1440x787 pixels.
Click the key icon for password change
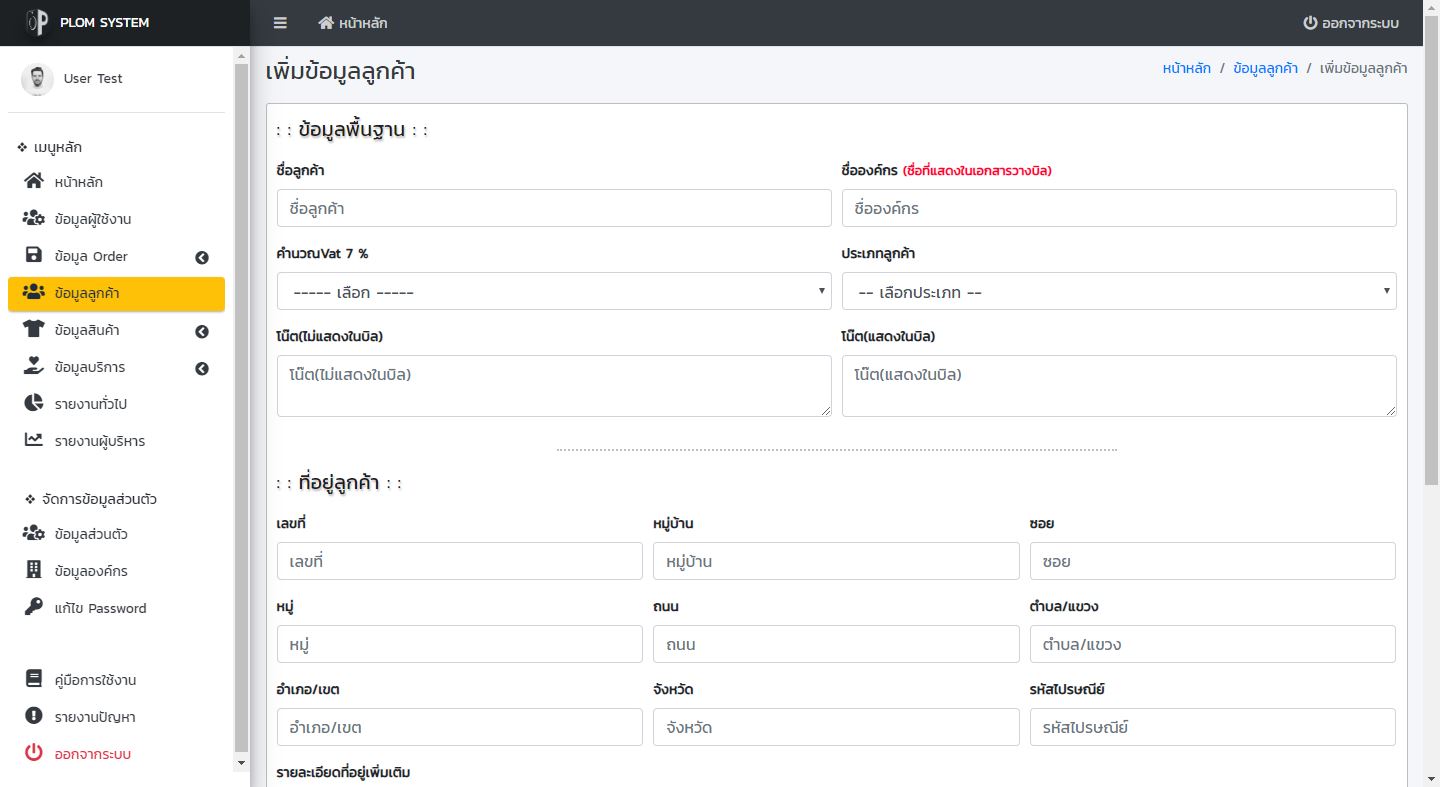point(34,608)
